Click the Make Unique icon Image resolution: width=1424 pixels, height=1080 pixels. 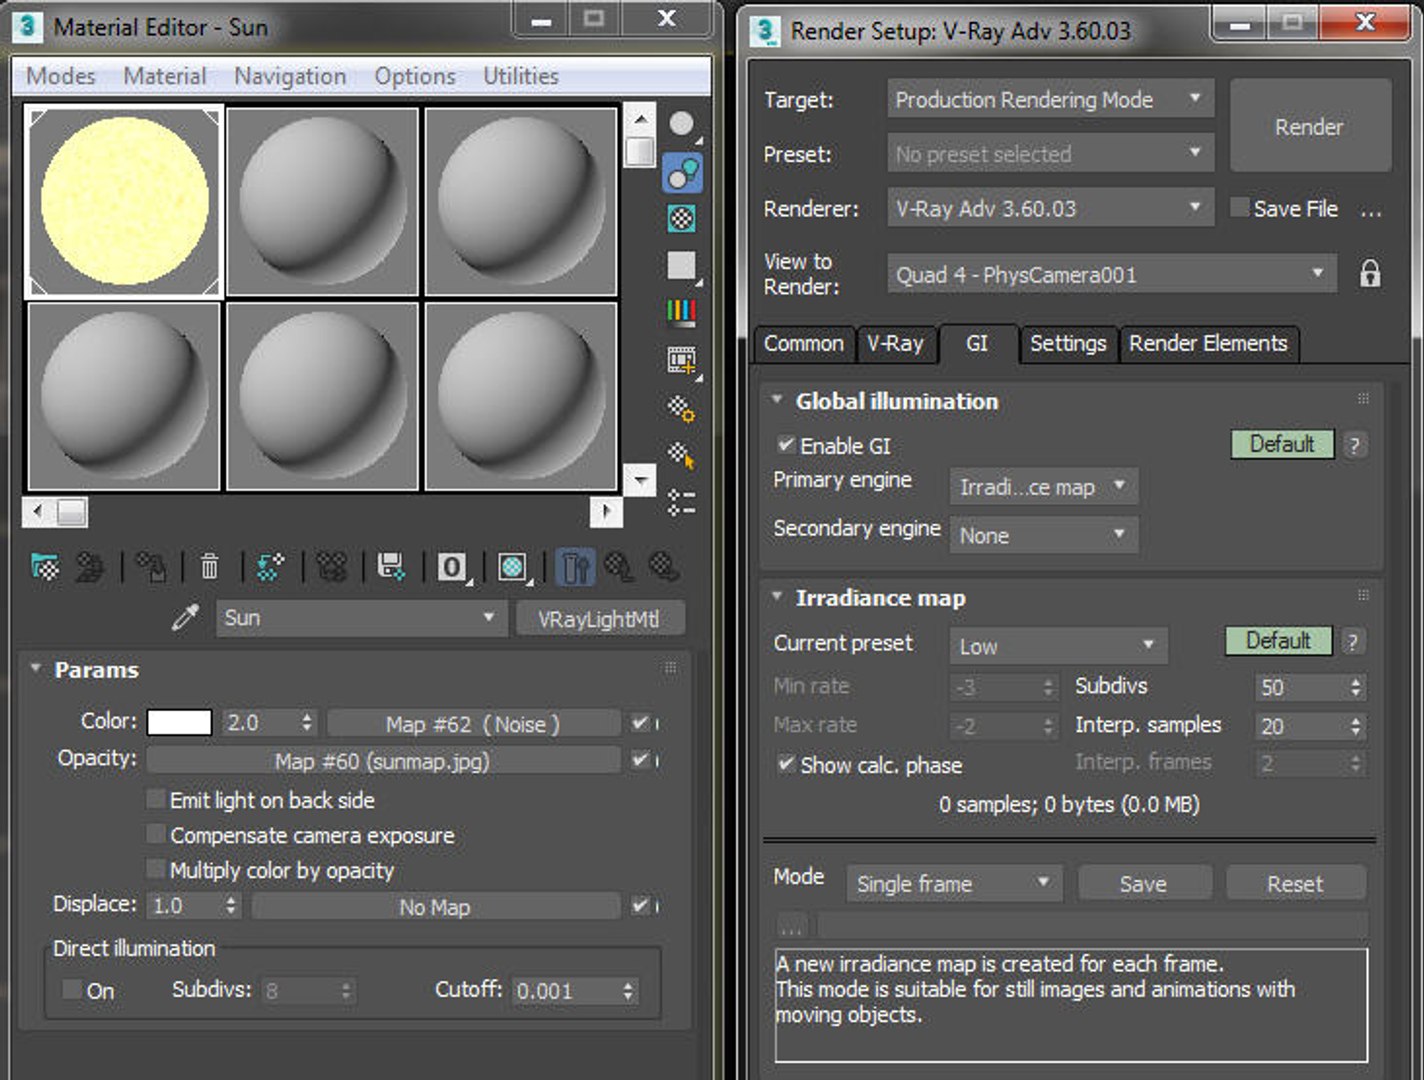click(331, 568)
